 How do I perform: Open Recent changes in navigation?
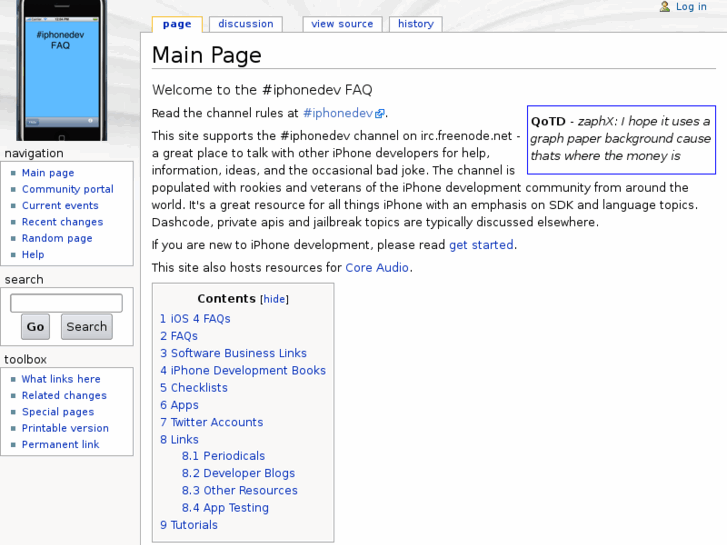(62, 222)
